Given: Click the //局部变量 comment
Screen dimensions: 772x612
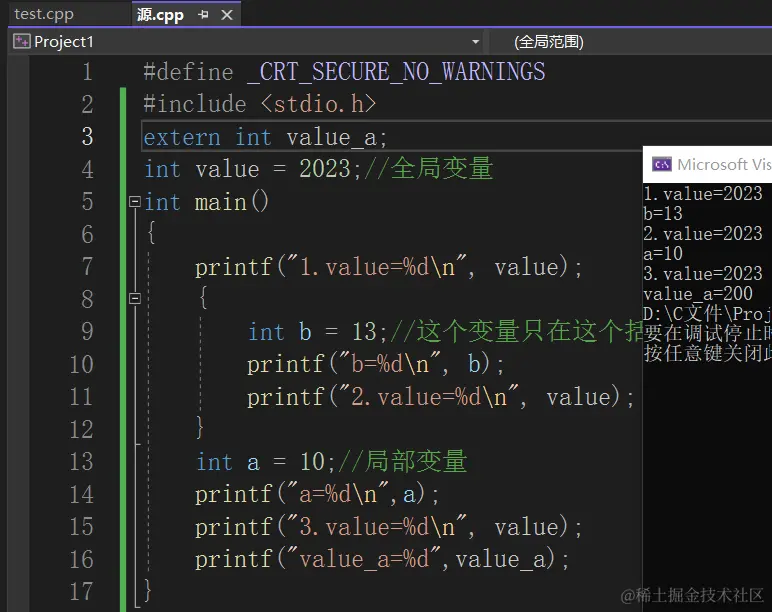Looking at the screenshot, I should tap(402, 462).
